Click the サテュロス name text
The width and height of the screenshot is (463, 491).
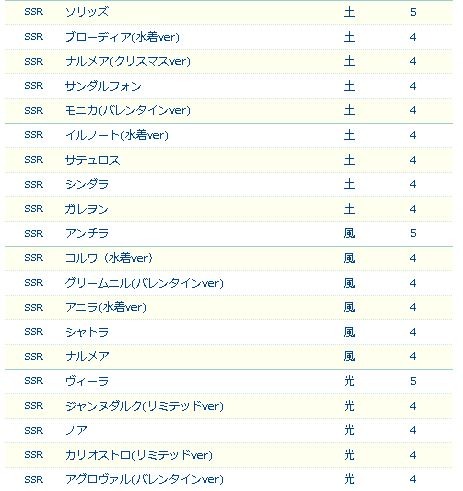click(x=92, y=160)
